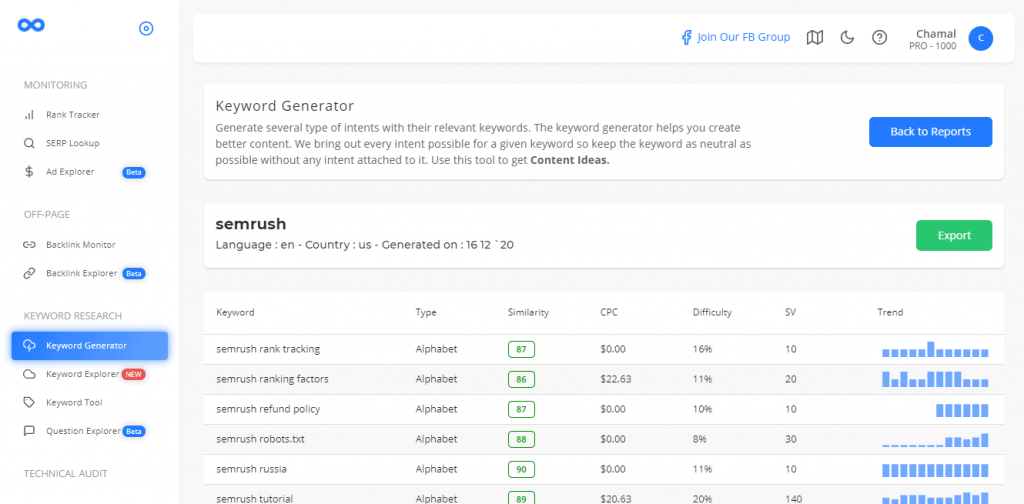Screen dimensions: 1024x504
Task: Click the Question Explorer chat bubble icon
Action: point(29,432)
